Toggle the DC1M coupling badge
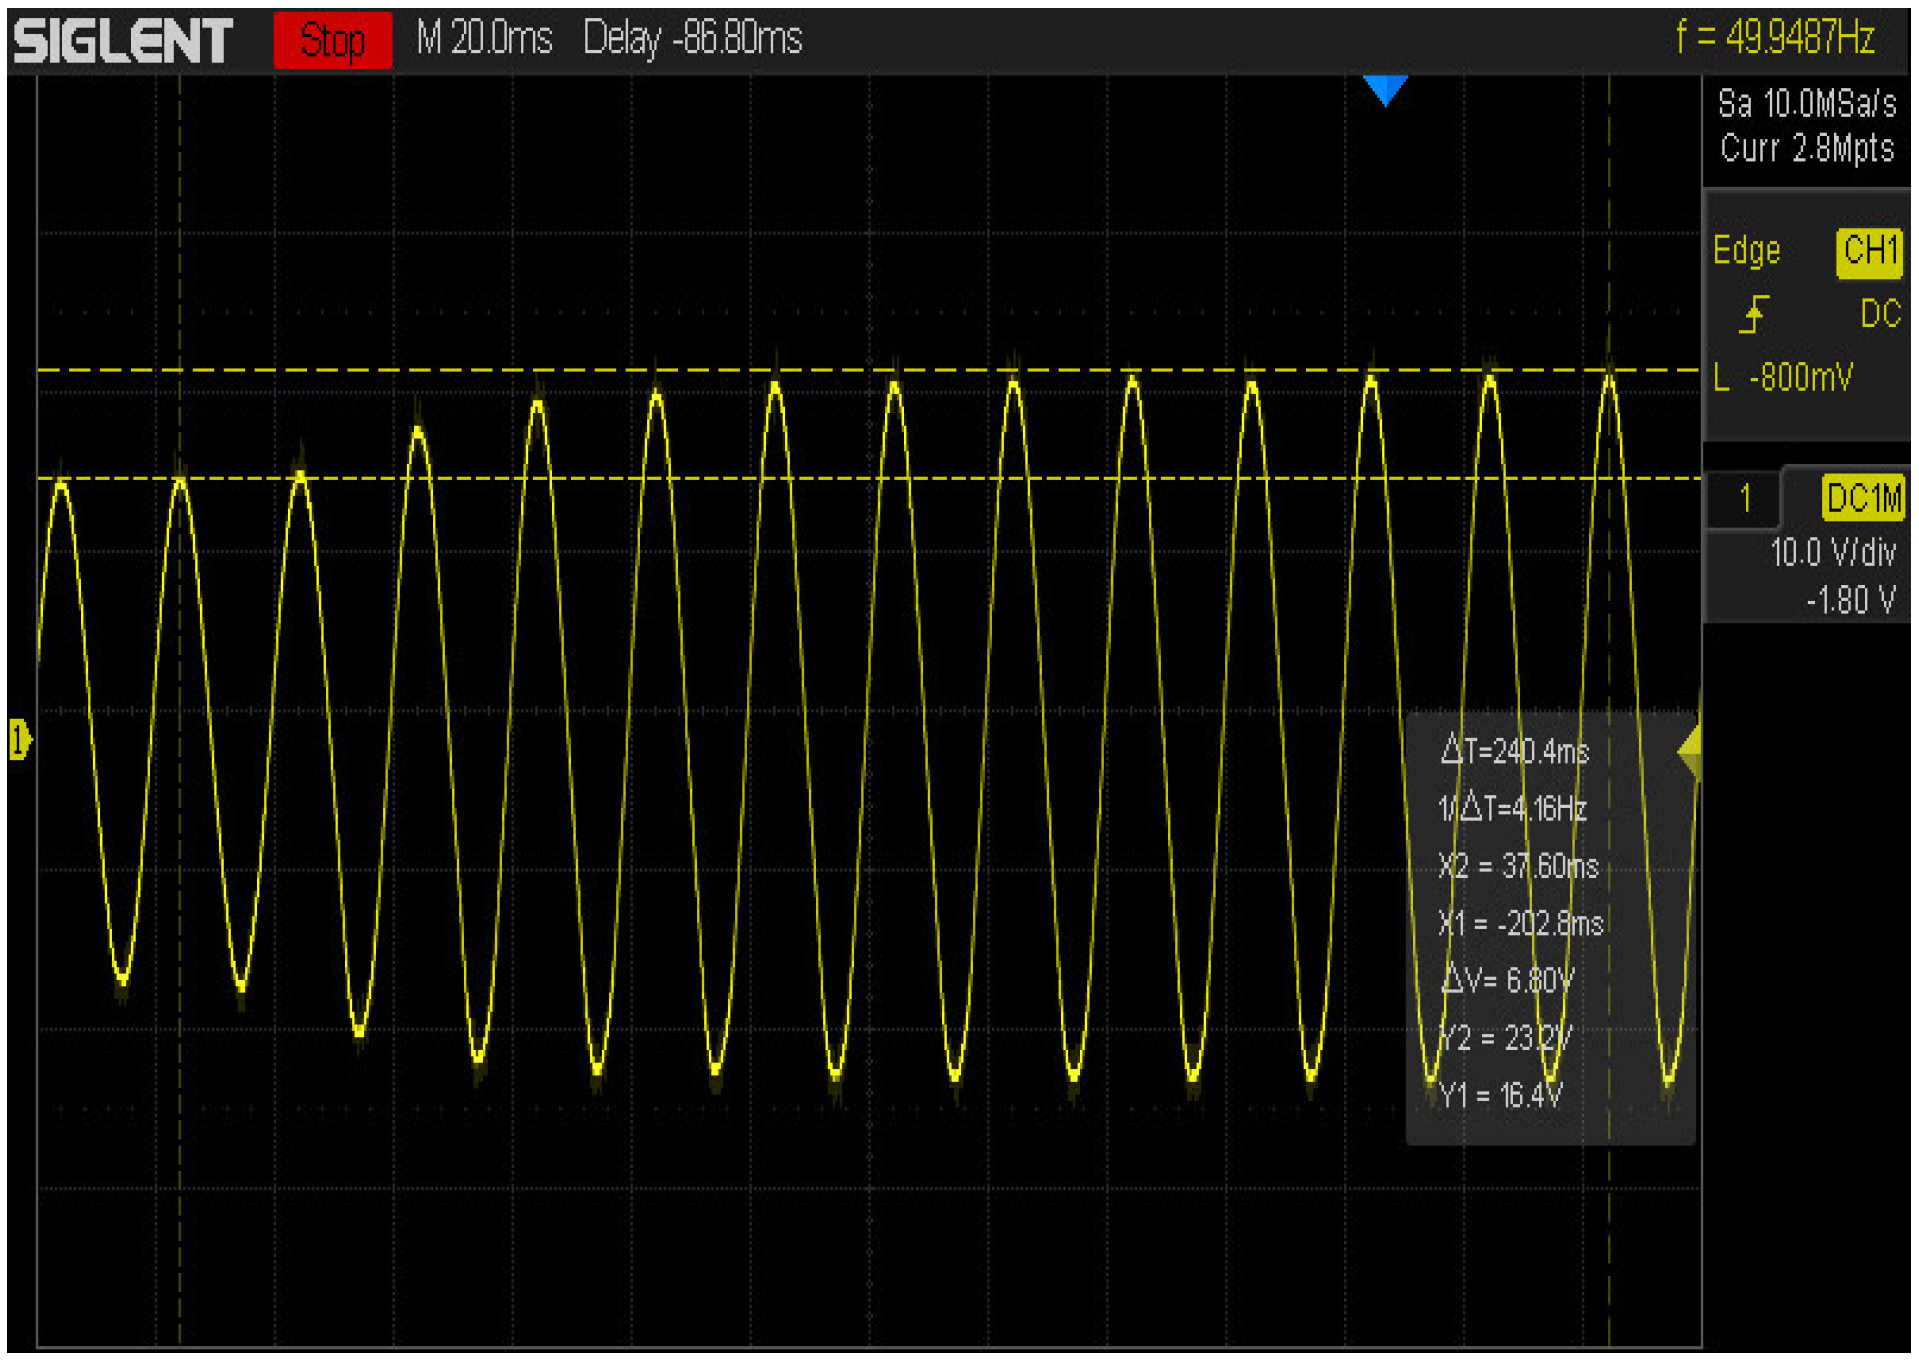 pyautogui.click(x=1862, y=498)
